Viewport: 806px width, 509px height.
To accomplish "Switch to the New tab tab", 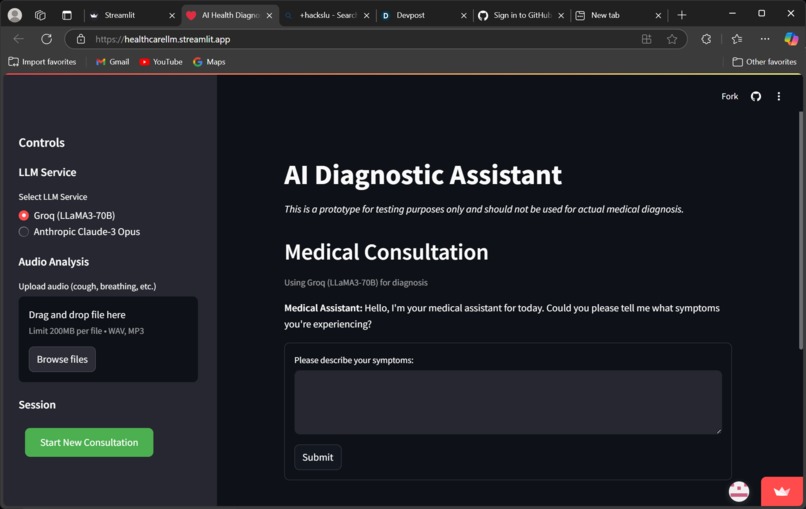I will (x=619, y=15).
